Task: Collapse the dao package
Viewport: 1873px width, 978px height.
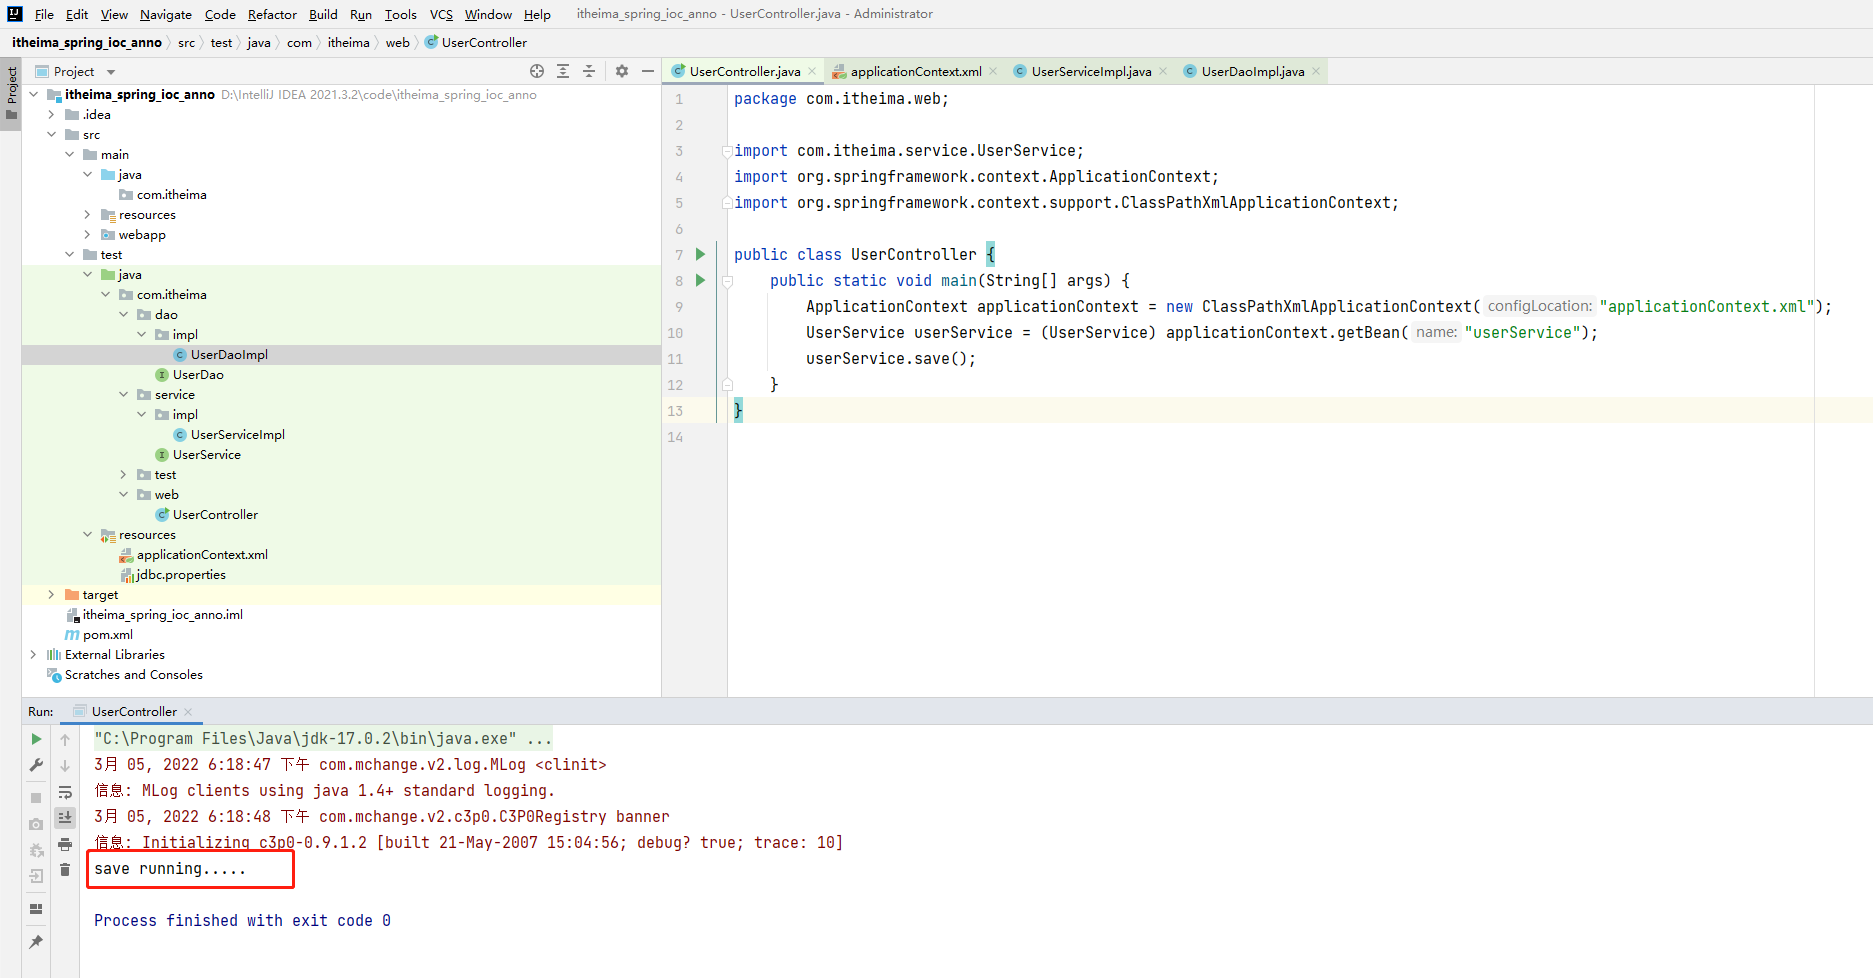Action: [123, 315]
